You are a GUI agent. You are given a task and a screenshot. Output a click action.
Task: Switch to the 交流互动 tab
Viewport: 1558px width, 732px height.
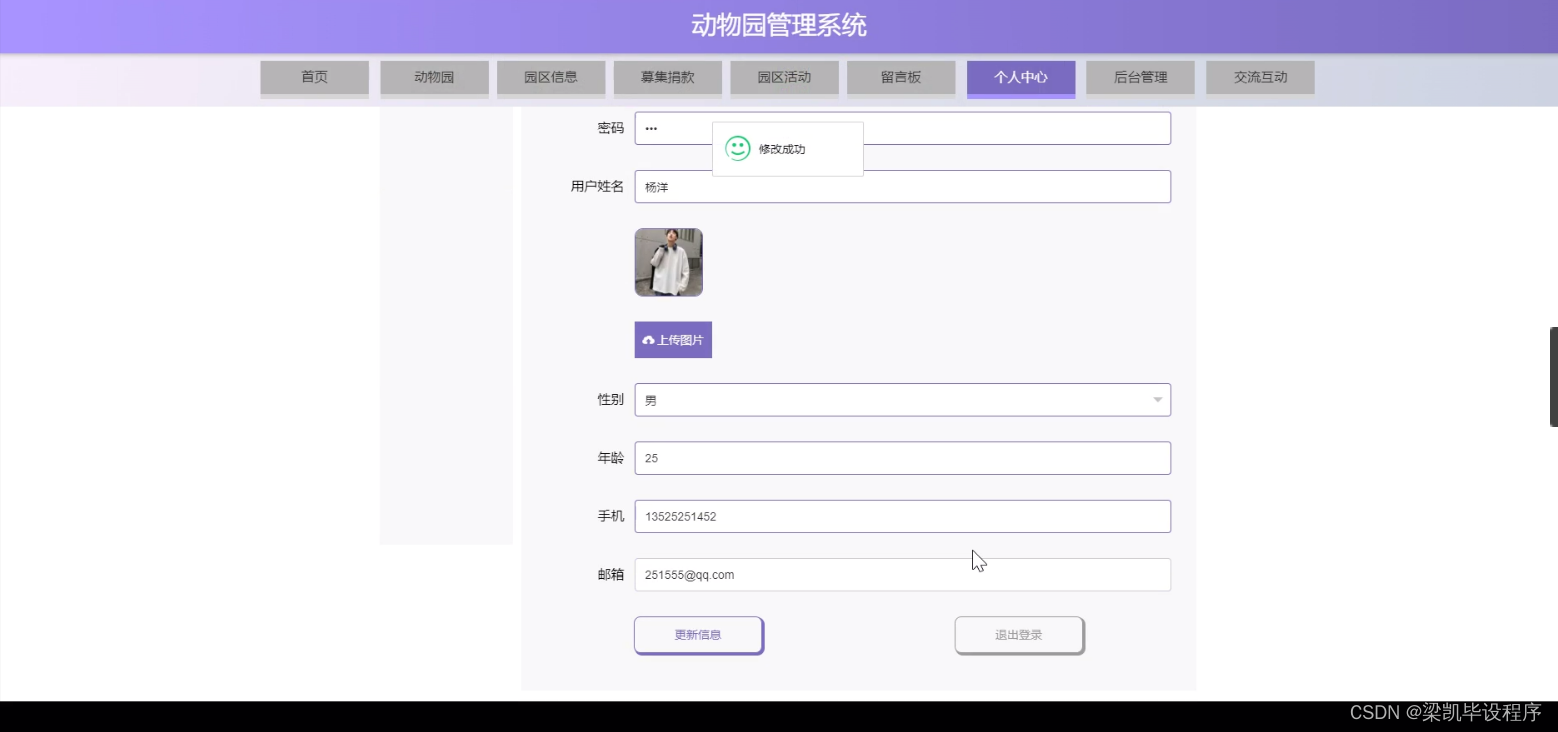click(x=1260, y=78)
